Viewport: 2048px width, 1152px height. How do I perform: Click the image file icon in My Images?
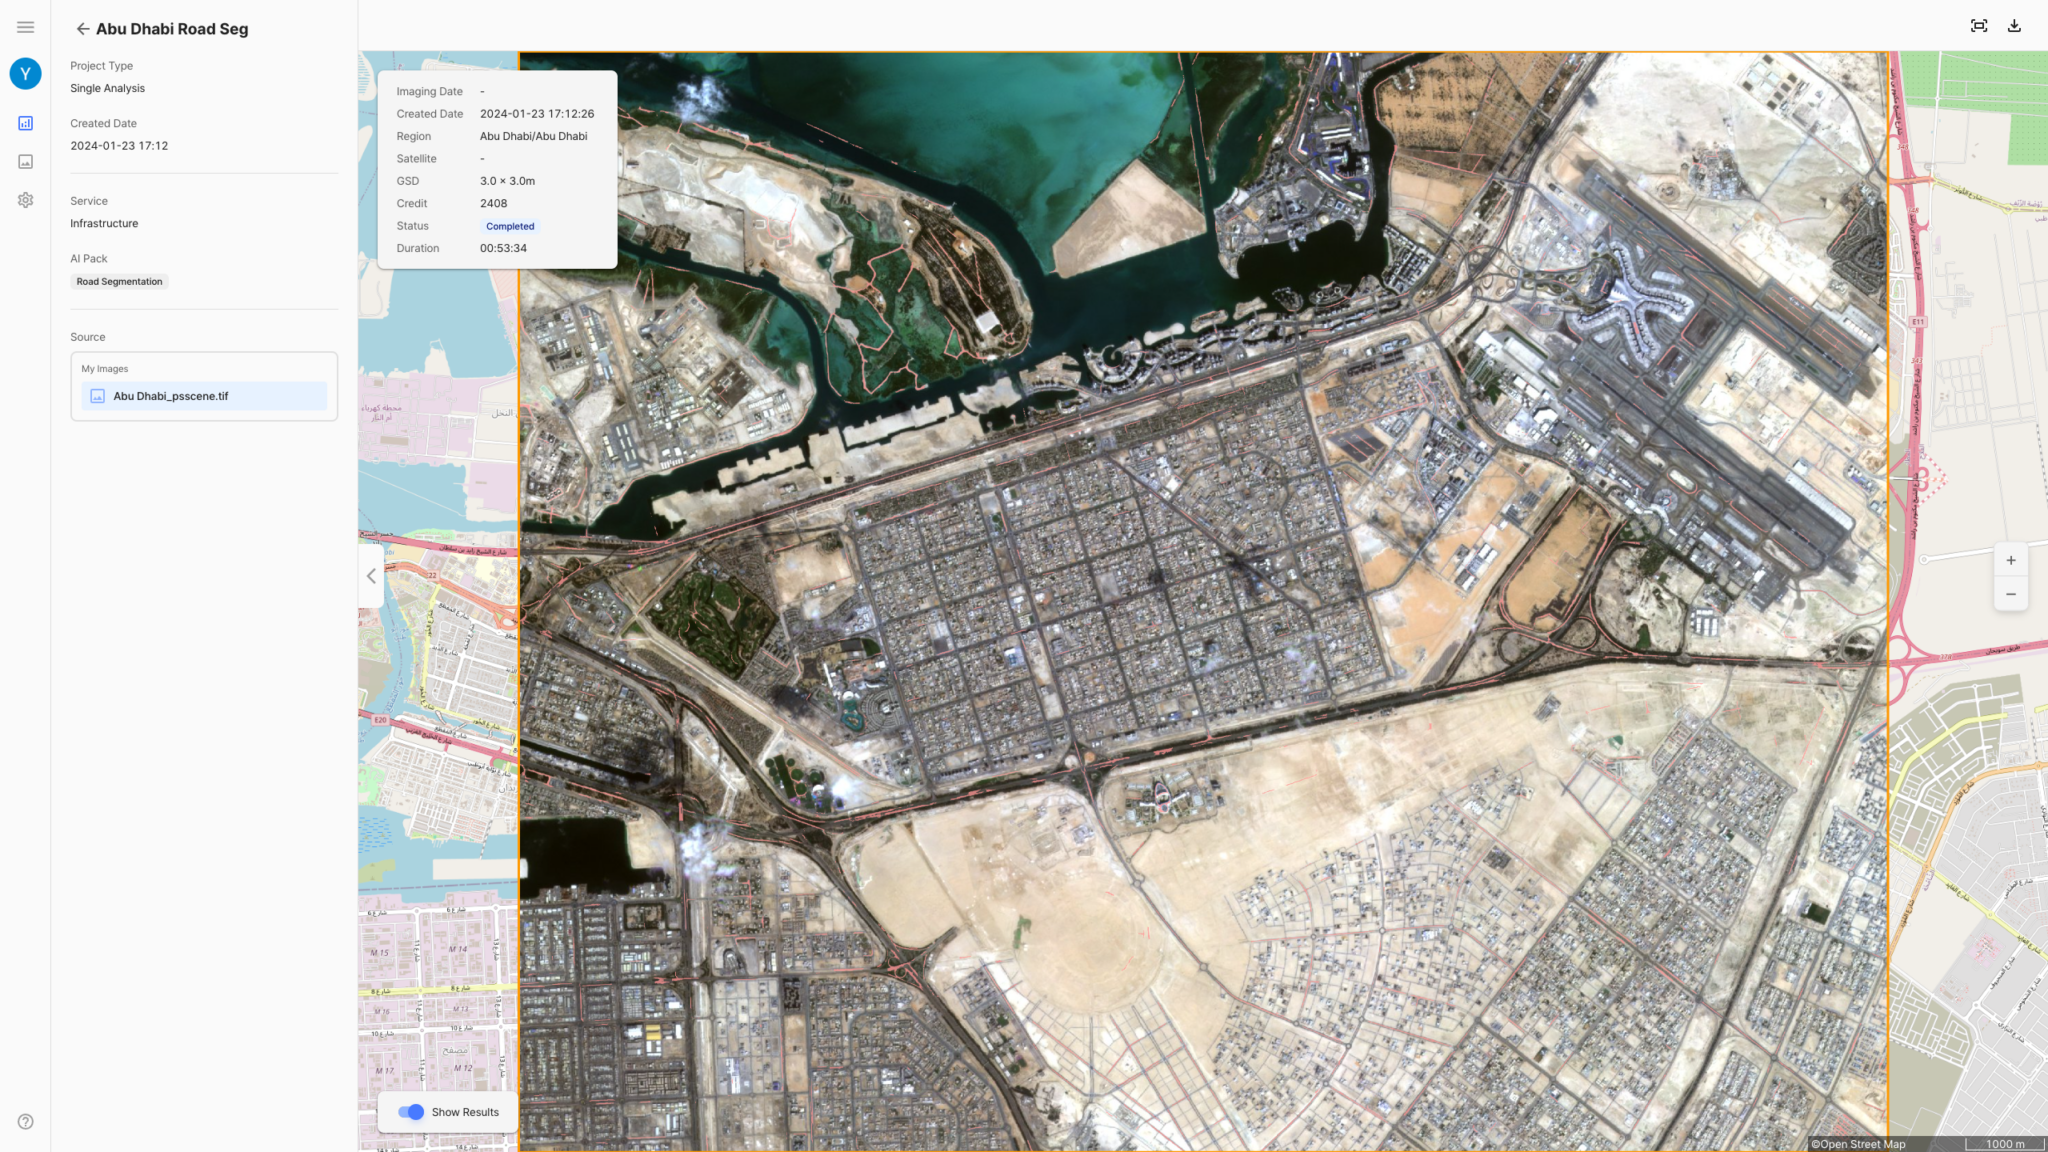(x=98, y=396)
